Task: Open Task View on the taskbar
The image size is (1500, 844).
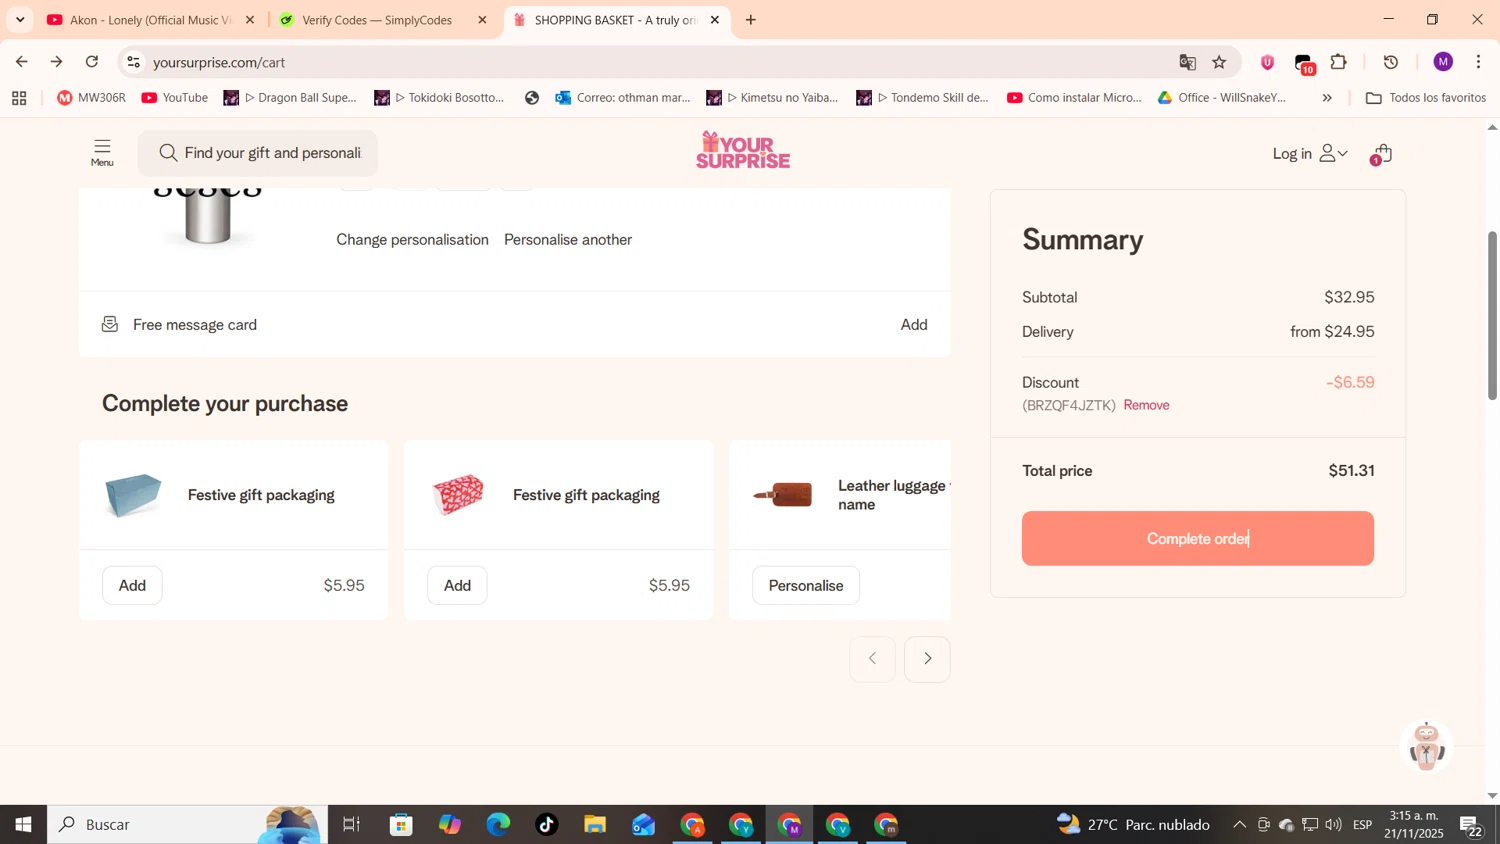Action: [x=352, y=825]
